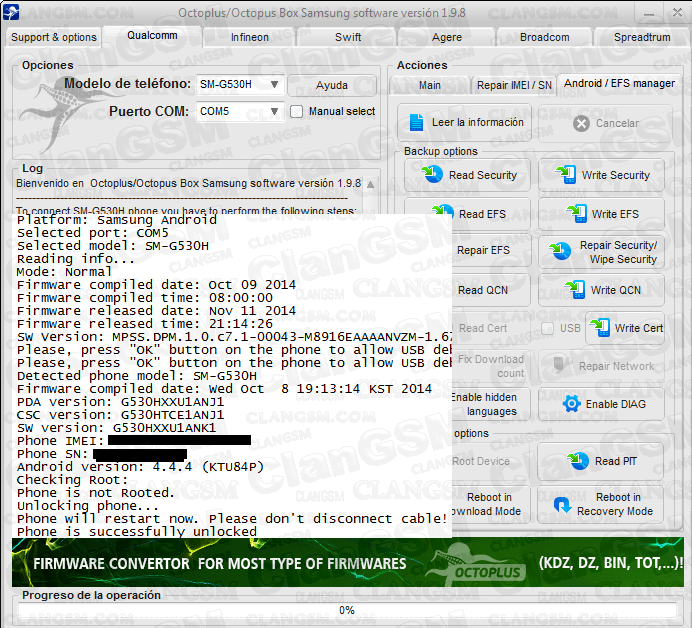Image resolution: width=692 pixels, height=628 pixels.
Task: Select the Broadcom tab
Action: coord(545,38)
